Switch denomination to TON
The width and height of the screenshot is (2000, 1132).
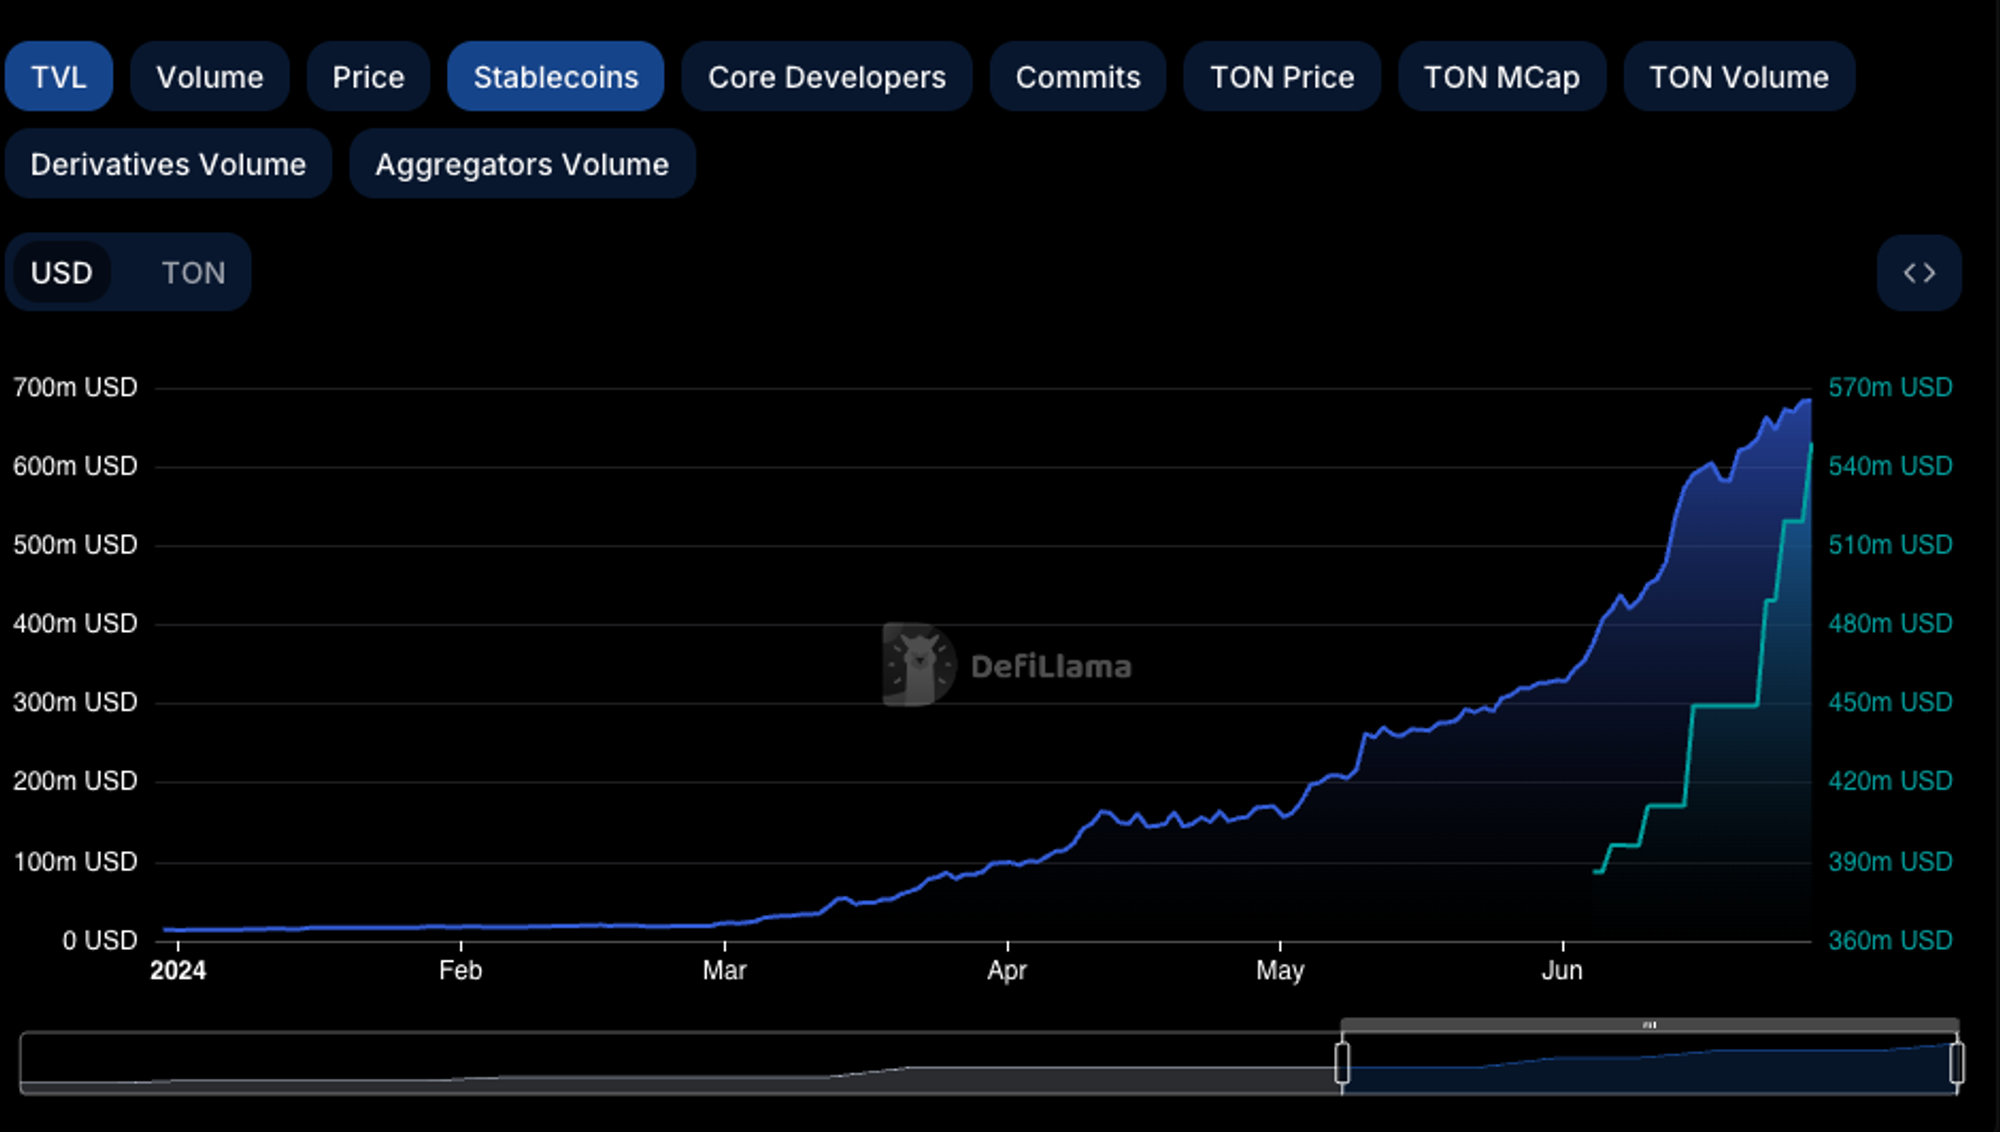point(193,273)
